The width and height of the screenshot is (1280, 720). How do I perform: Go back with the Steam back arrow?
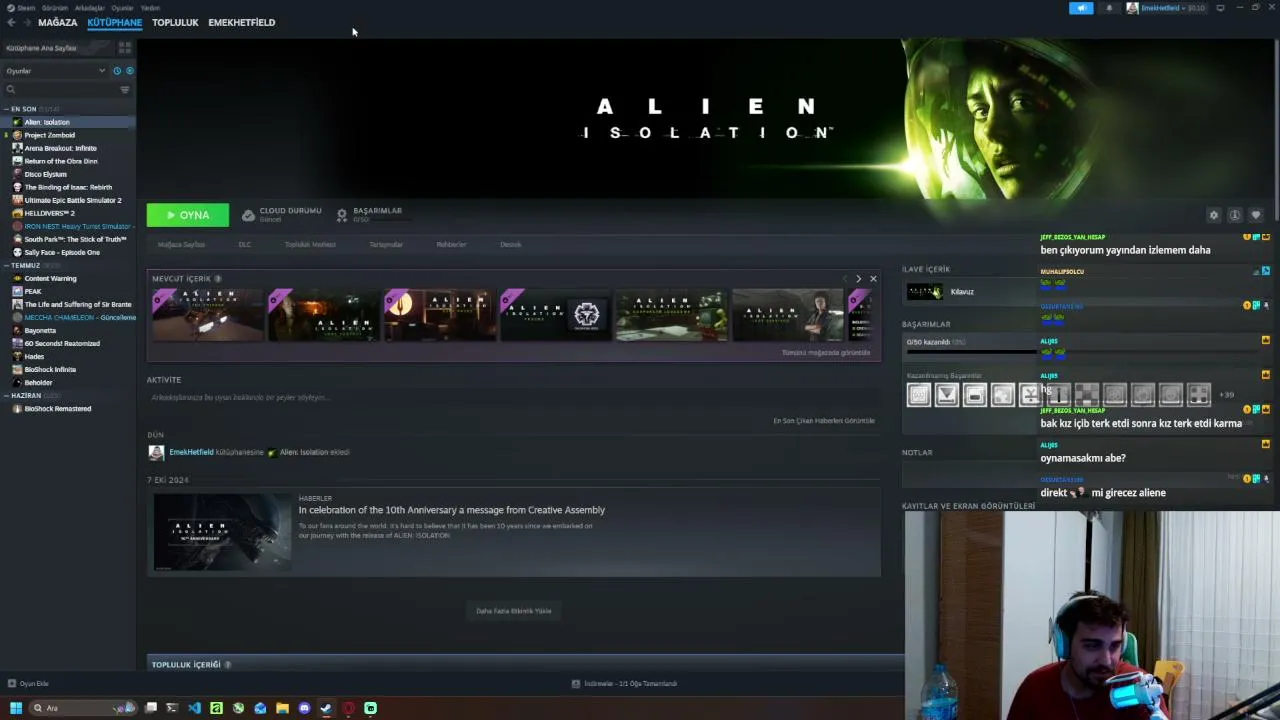(x=11, y=22)
